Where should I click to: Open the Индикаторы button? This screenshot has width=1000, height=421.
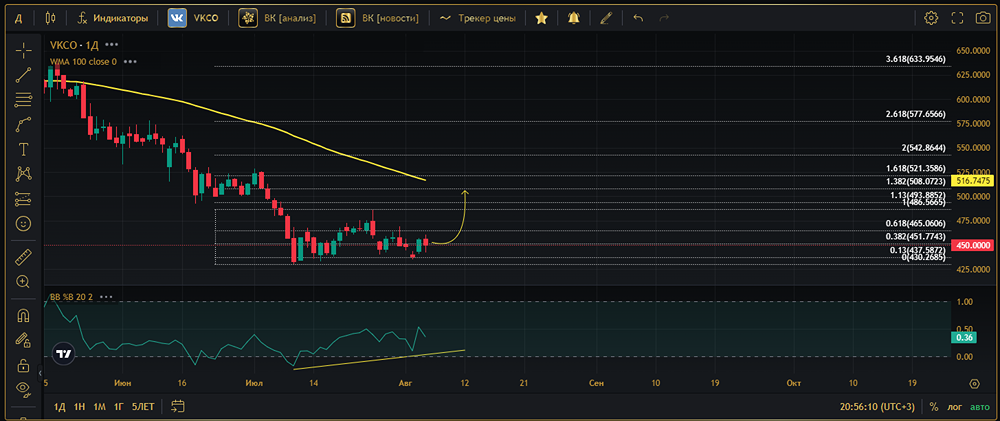(x=113, y=18)
